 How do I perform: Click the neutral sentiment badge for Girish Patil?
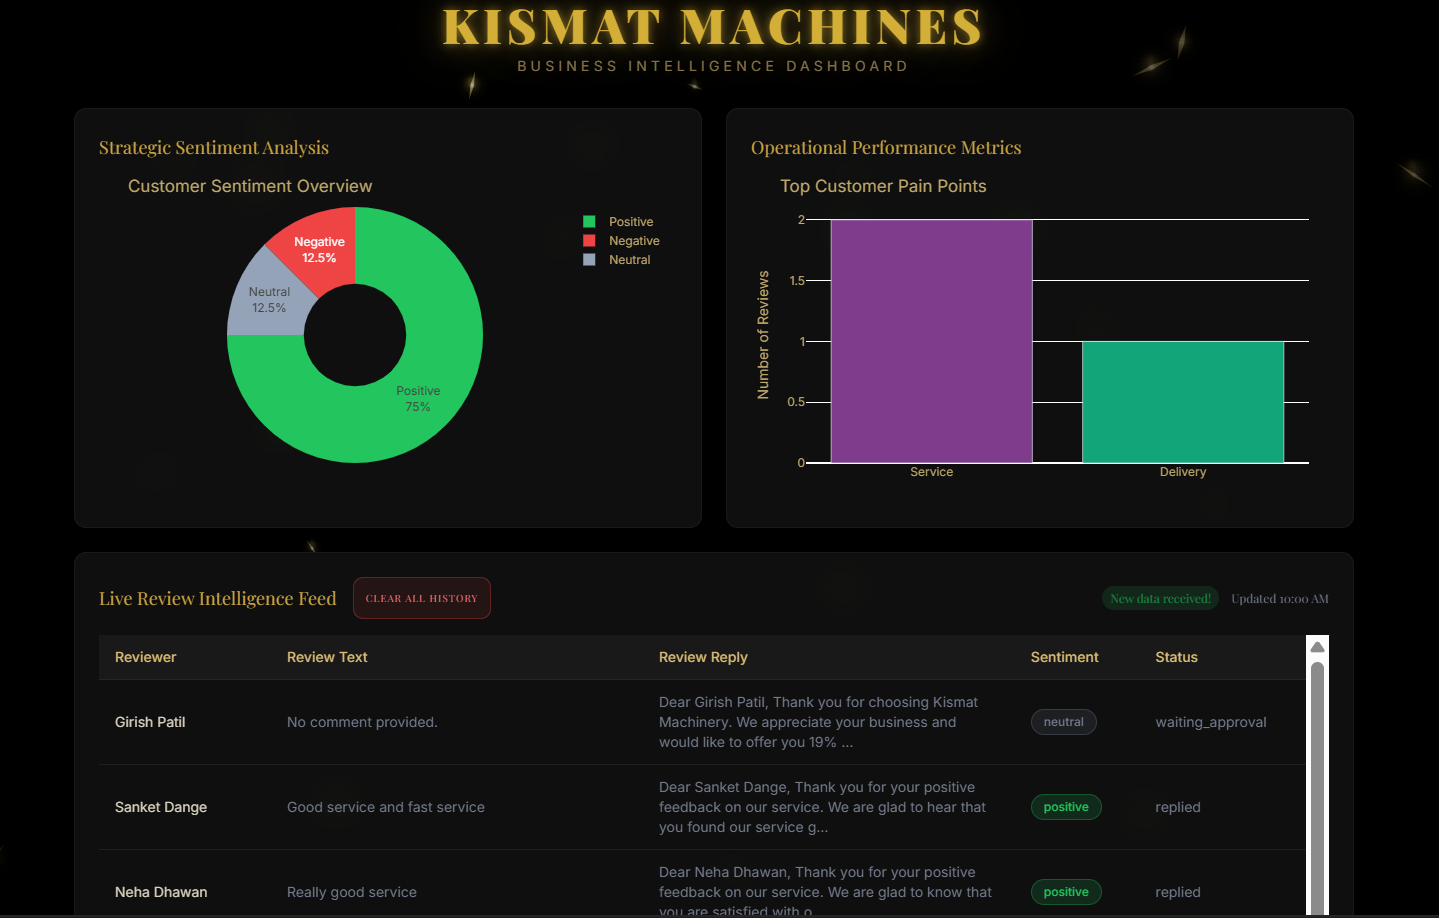pos(1063,722)
